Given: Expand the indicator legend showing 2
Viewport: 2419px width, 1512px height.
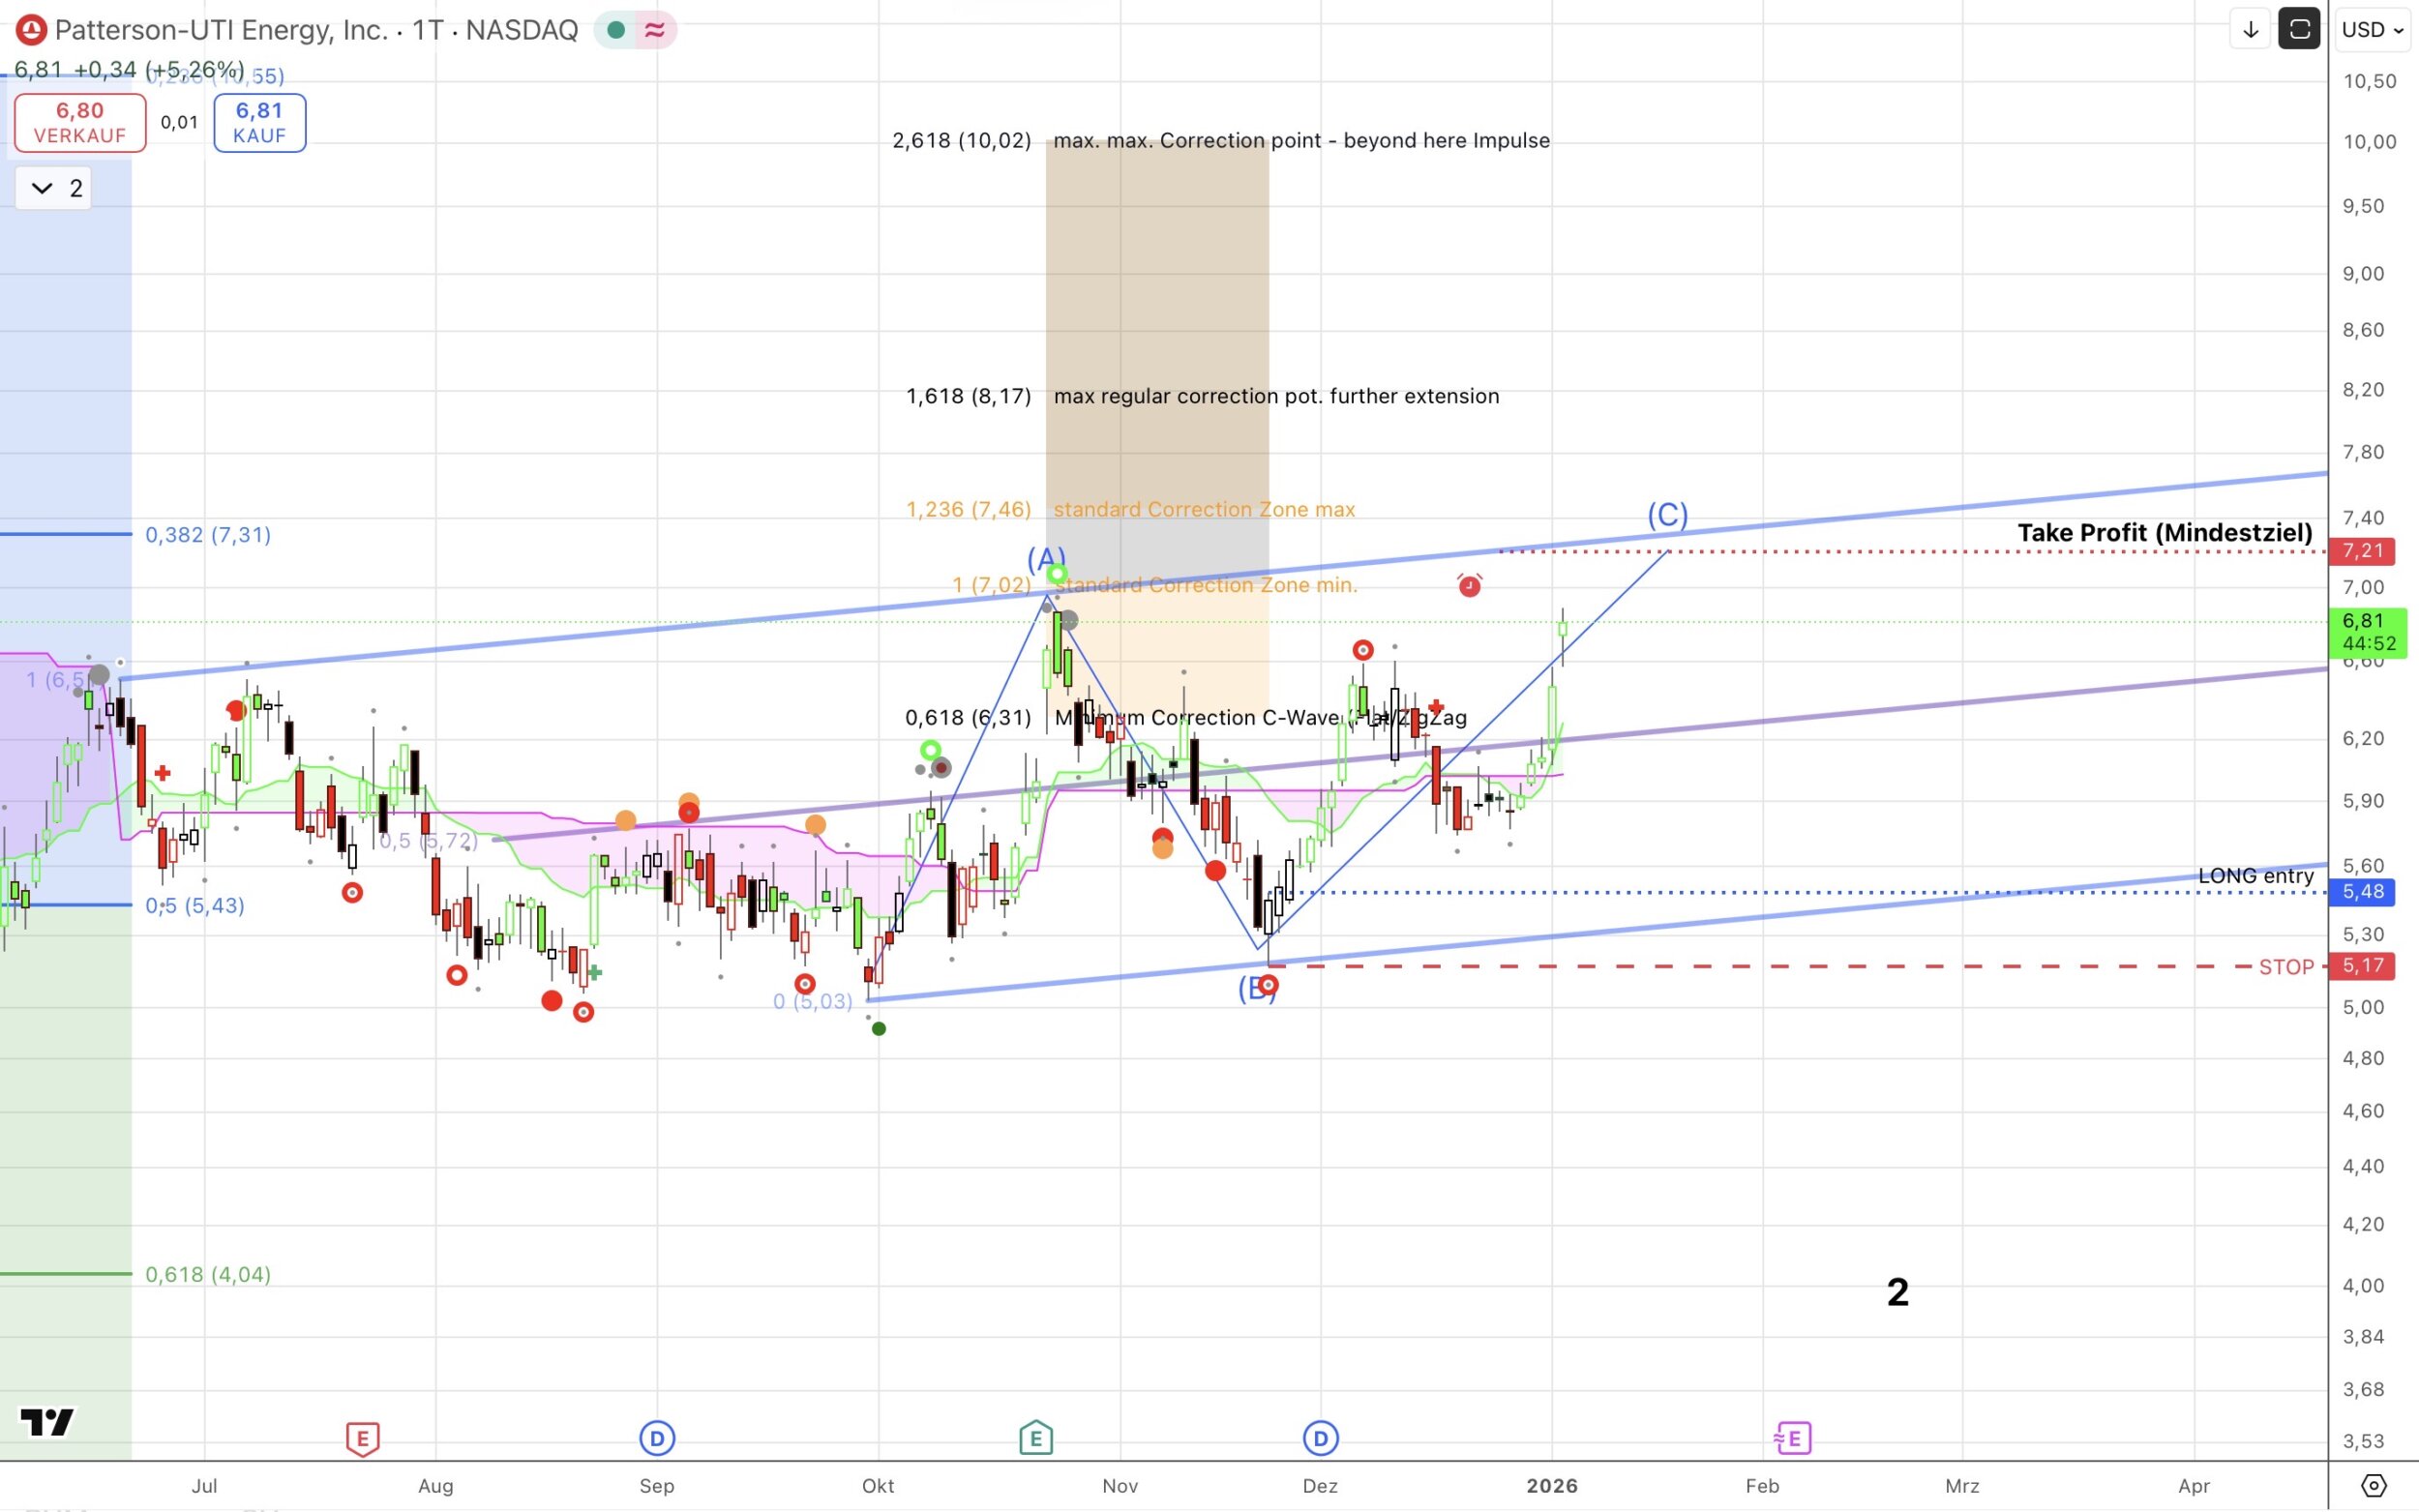Looking at the screenshot, I should click(54, 188).
